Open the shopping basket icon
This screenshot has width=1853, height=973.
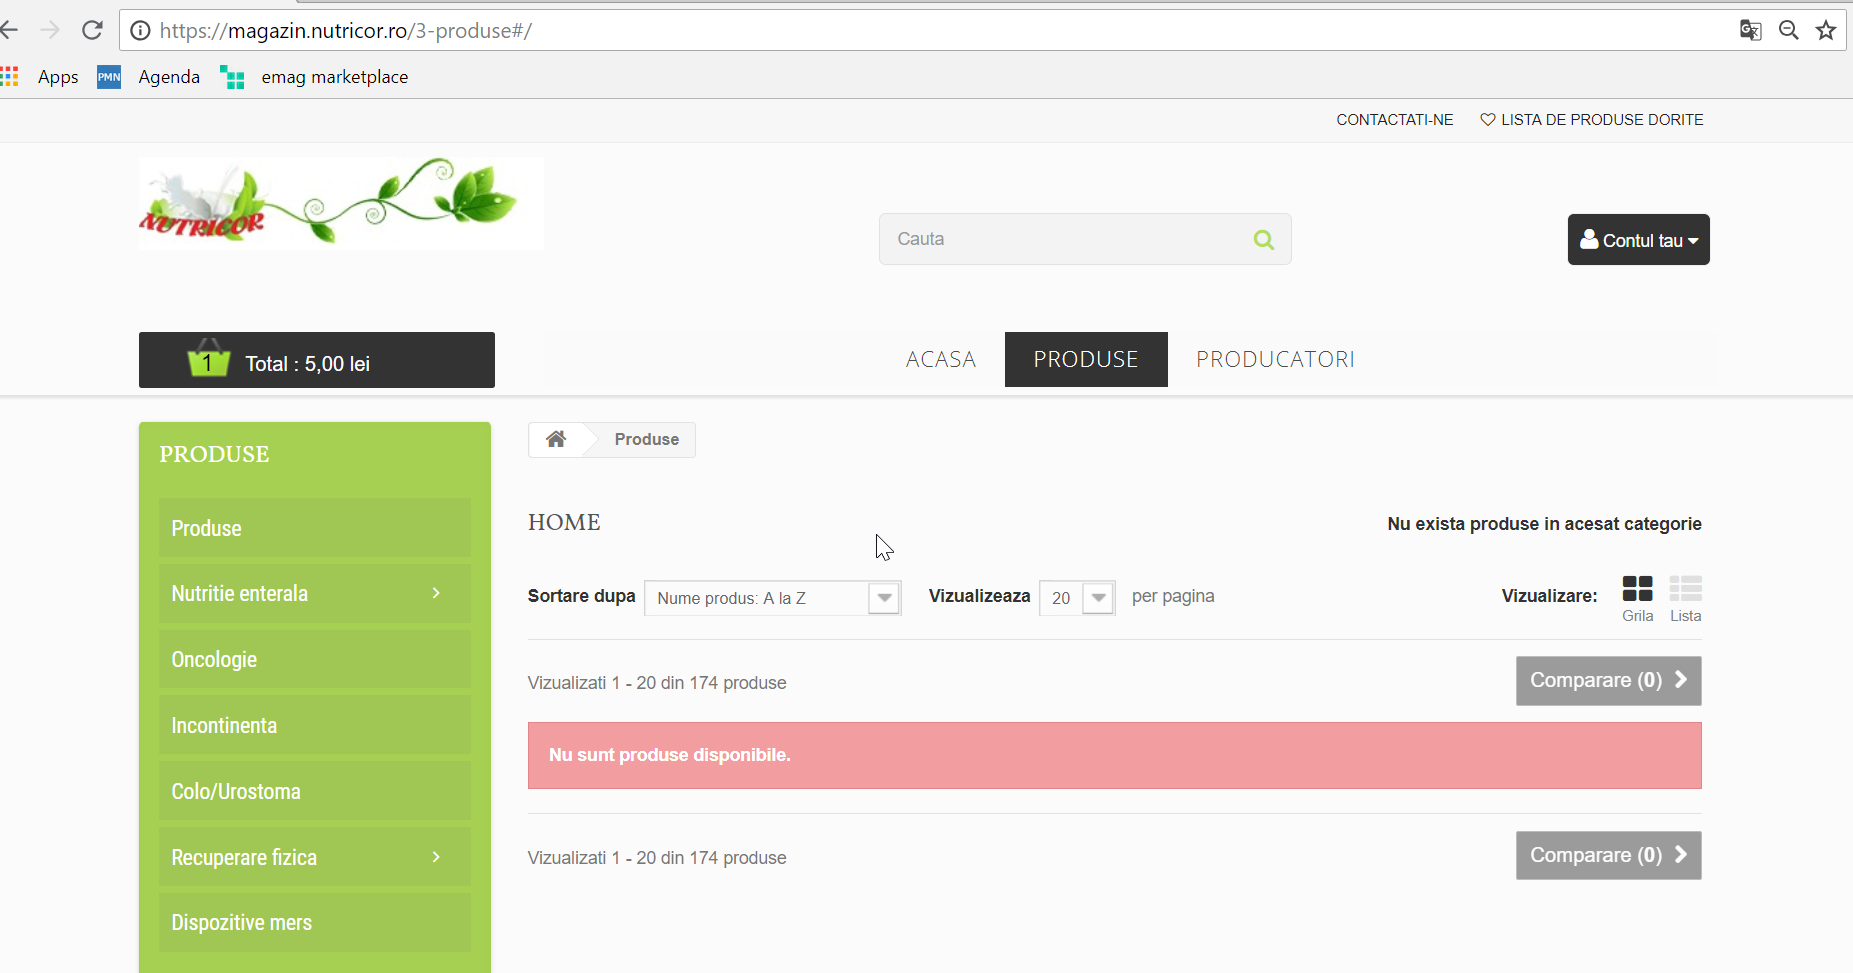tap(208, 358)
